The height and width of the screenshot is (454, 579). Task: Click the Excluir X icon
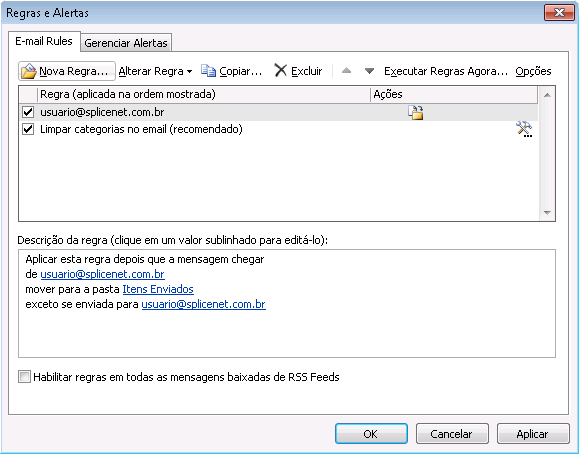280,70
